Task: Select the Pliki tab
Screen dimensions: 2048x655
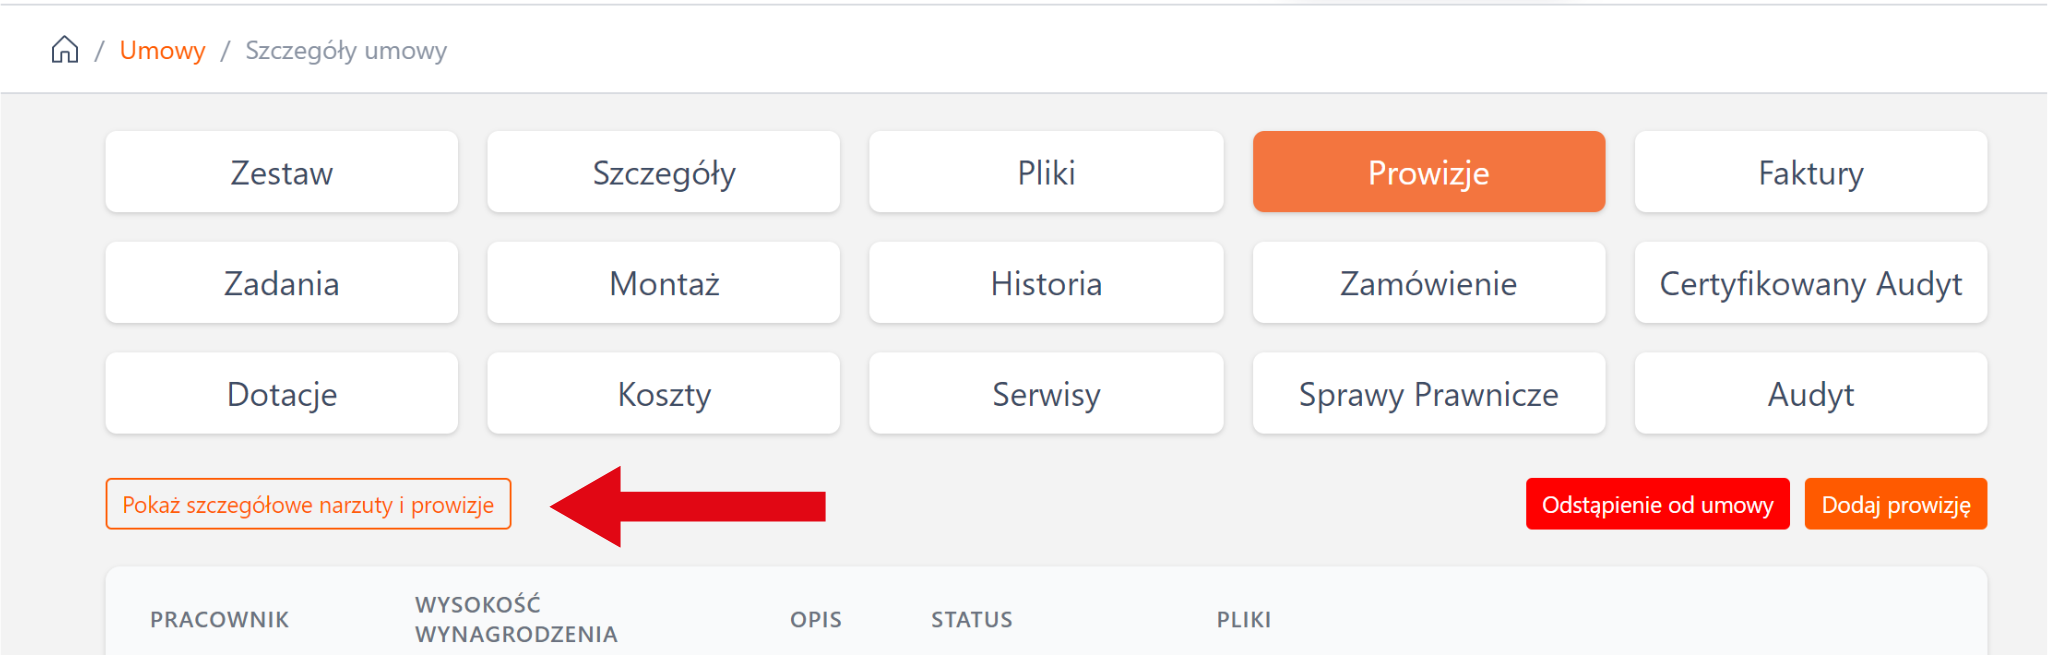Action: [x=1046, y=172]
